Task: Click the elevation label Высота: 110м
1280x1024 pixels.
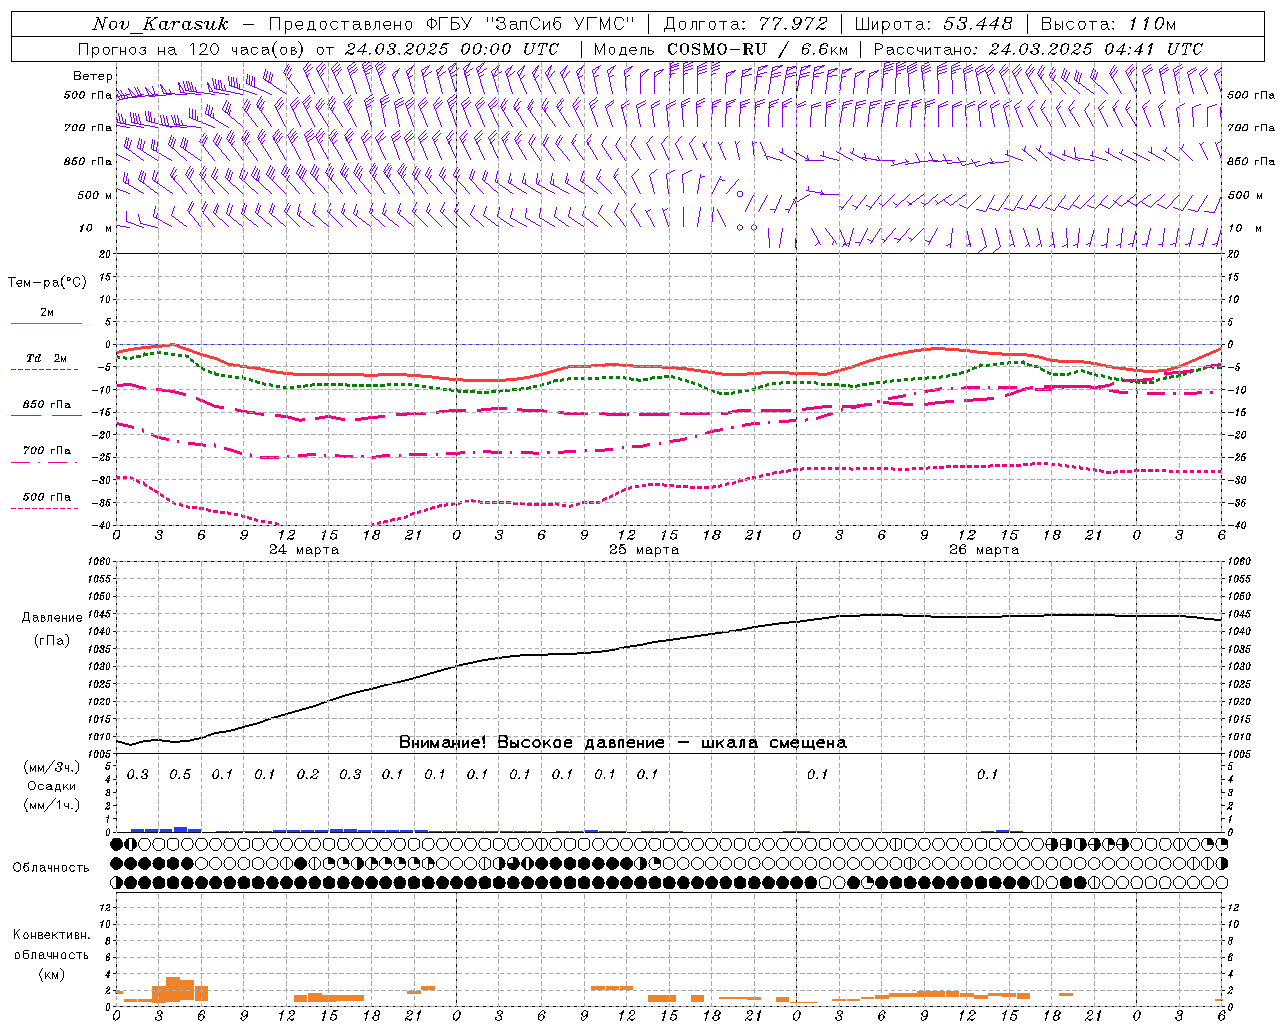Action: pos(1108,24)
